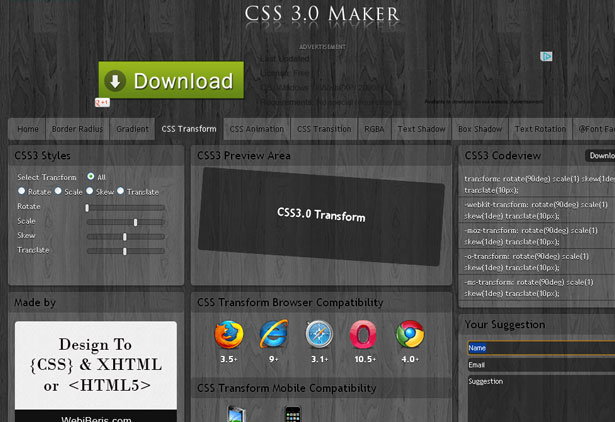This screenshot has height=422, width=615.
Task: Click the Google +1 badge
Action: [x=102, y=103]
